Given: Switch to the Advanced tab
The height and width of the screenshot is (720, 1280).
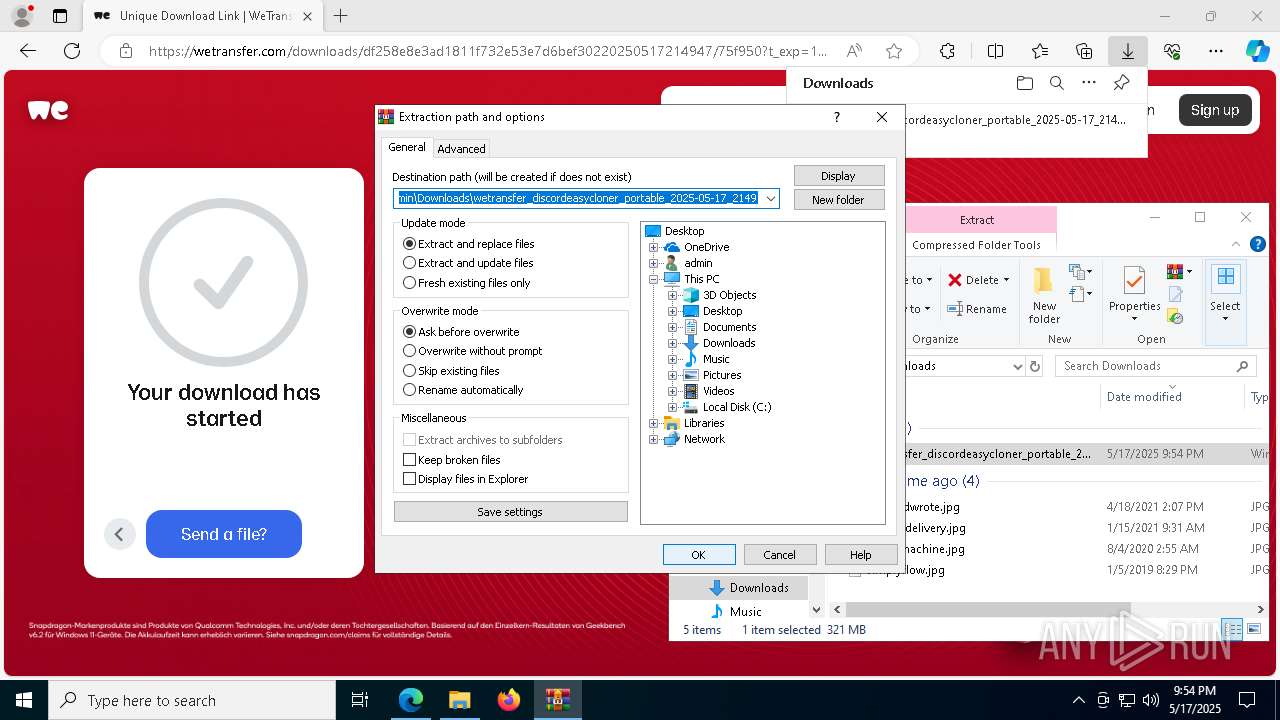Looking at the screenshot, I should coord(461,149).
